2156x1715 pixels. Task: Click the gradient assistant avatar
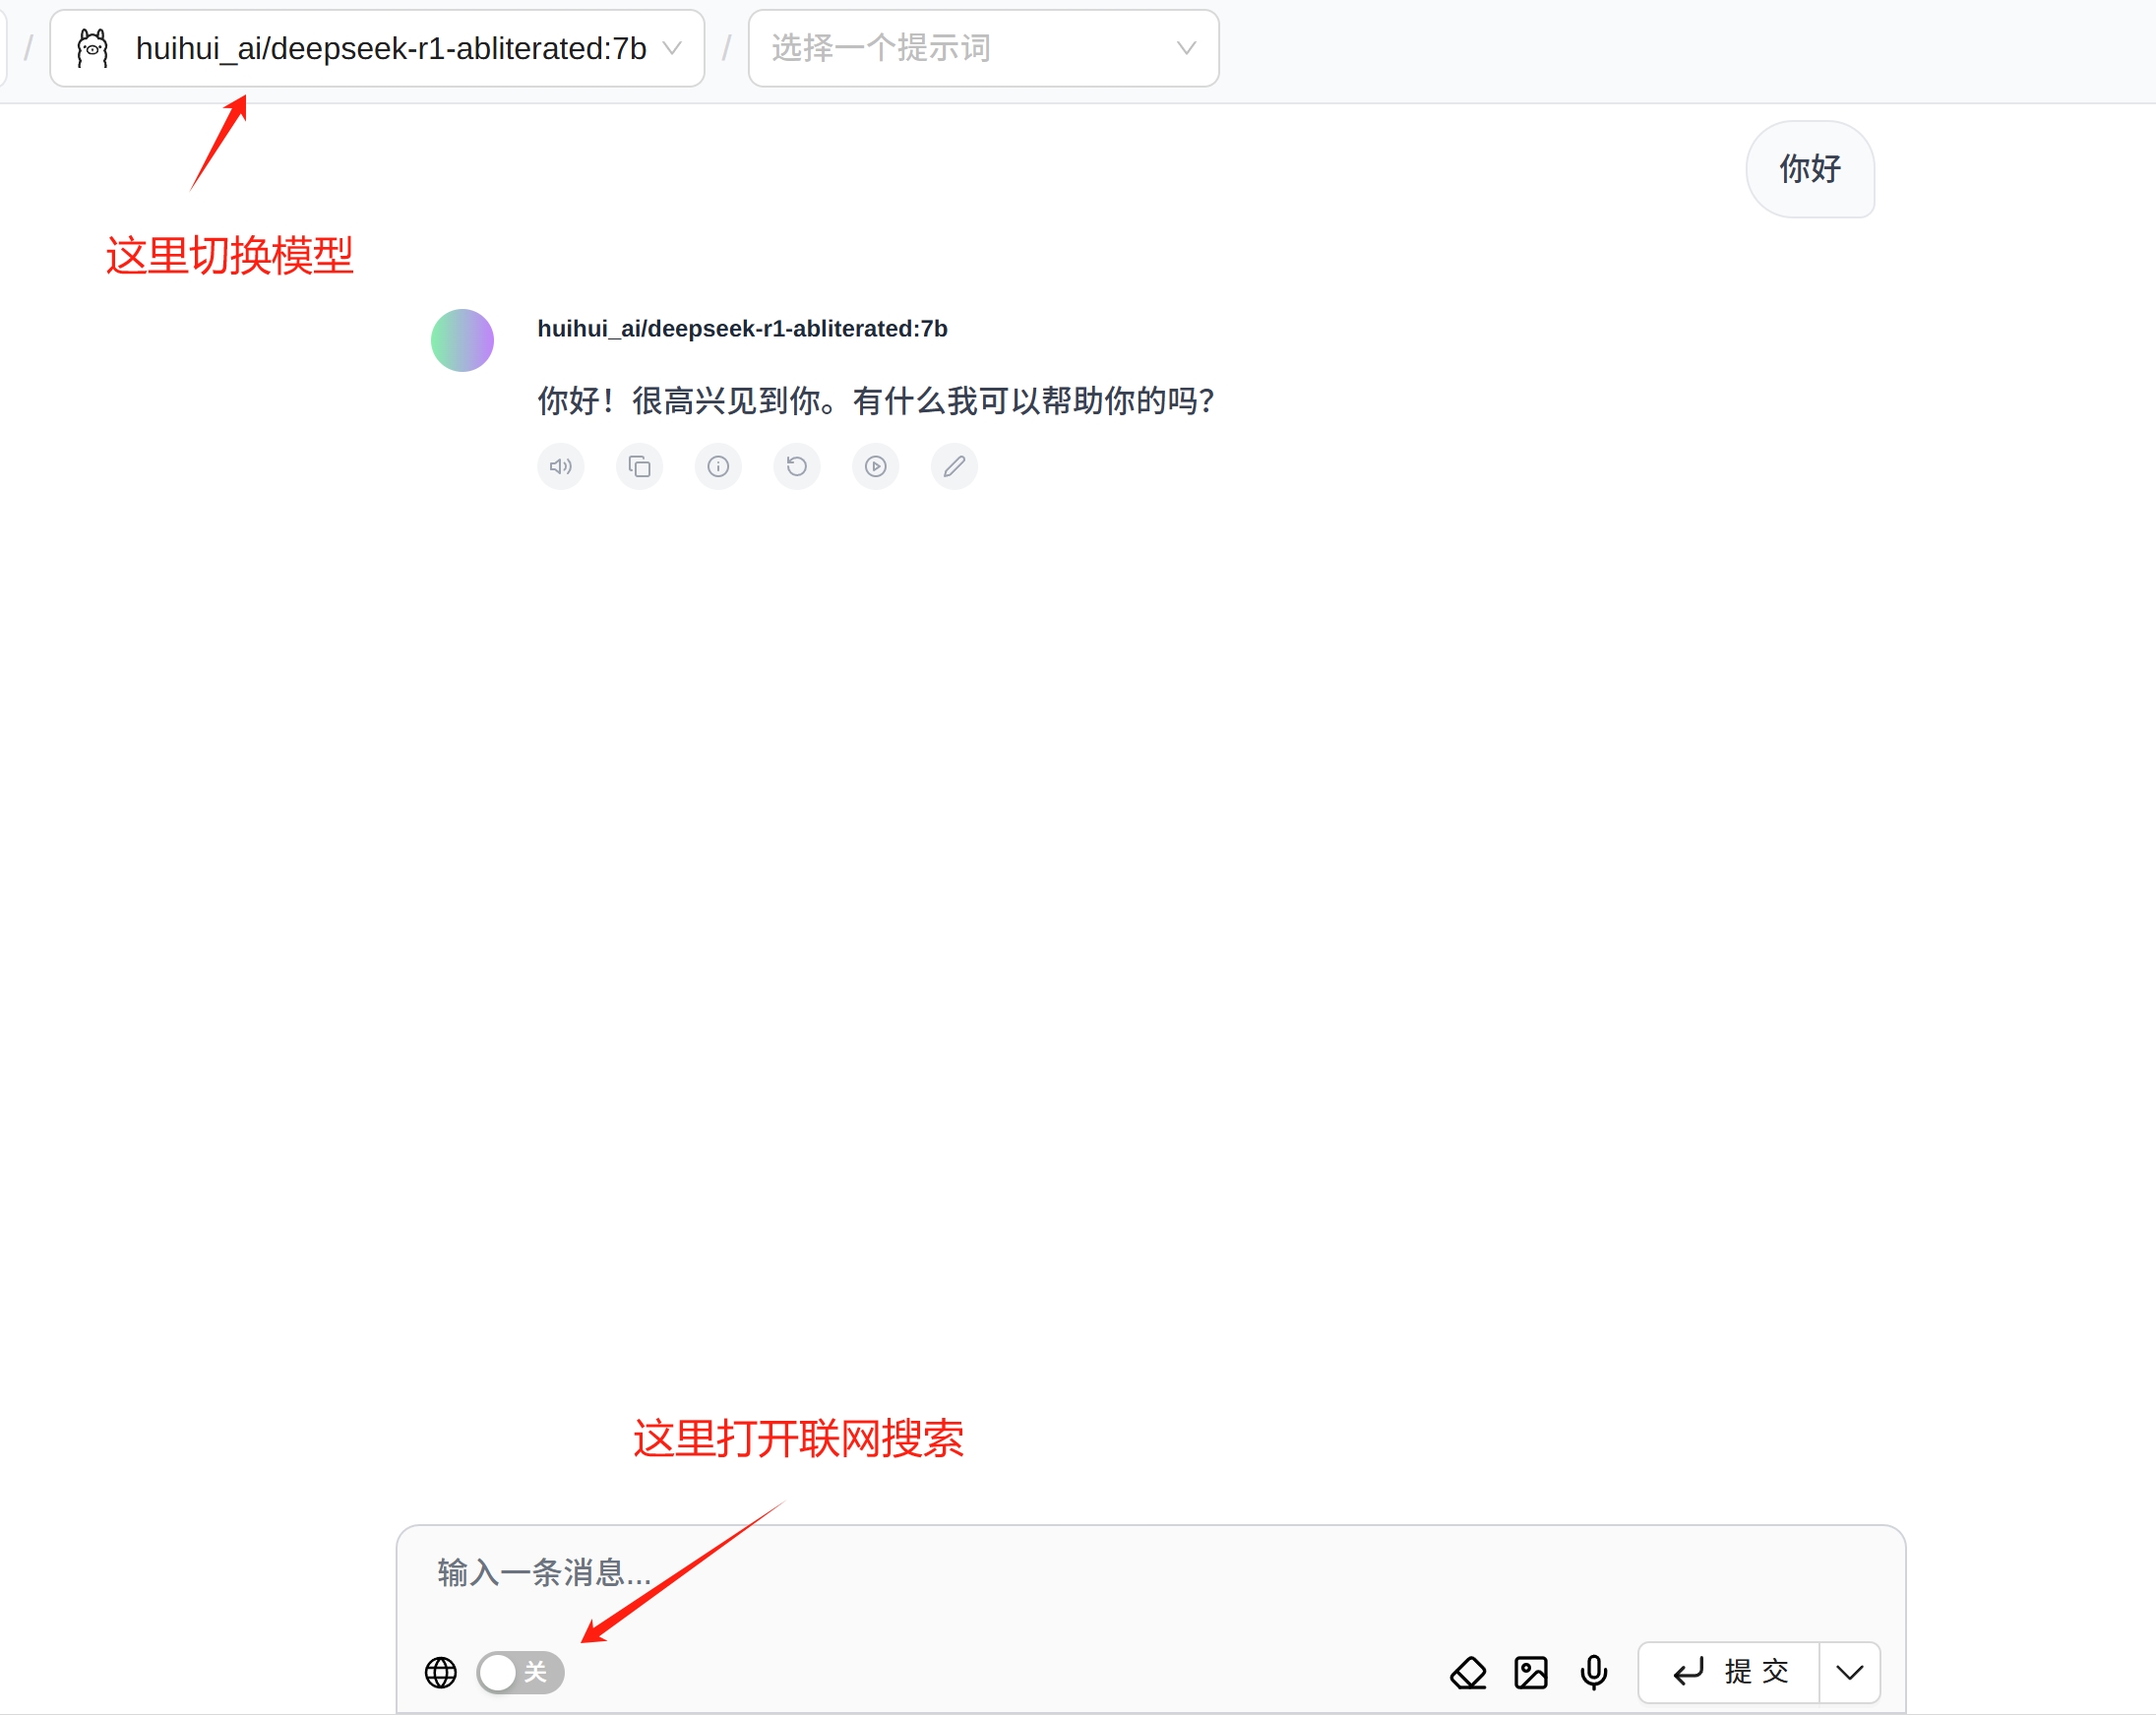coord(462,340)
